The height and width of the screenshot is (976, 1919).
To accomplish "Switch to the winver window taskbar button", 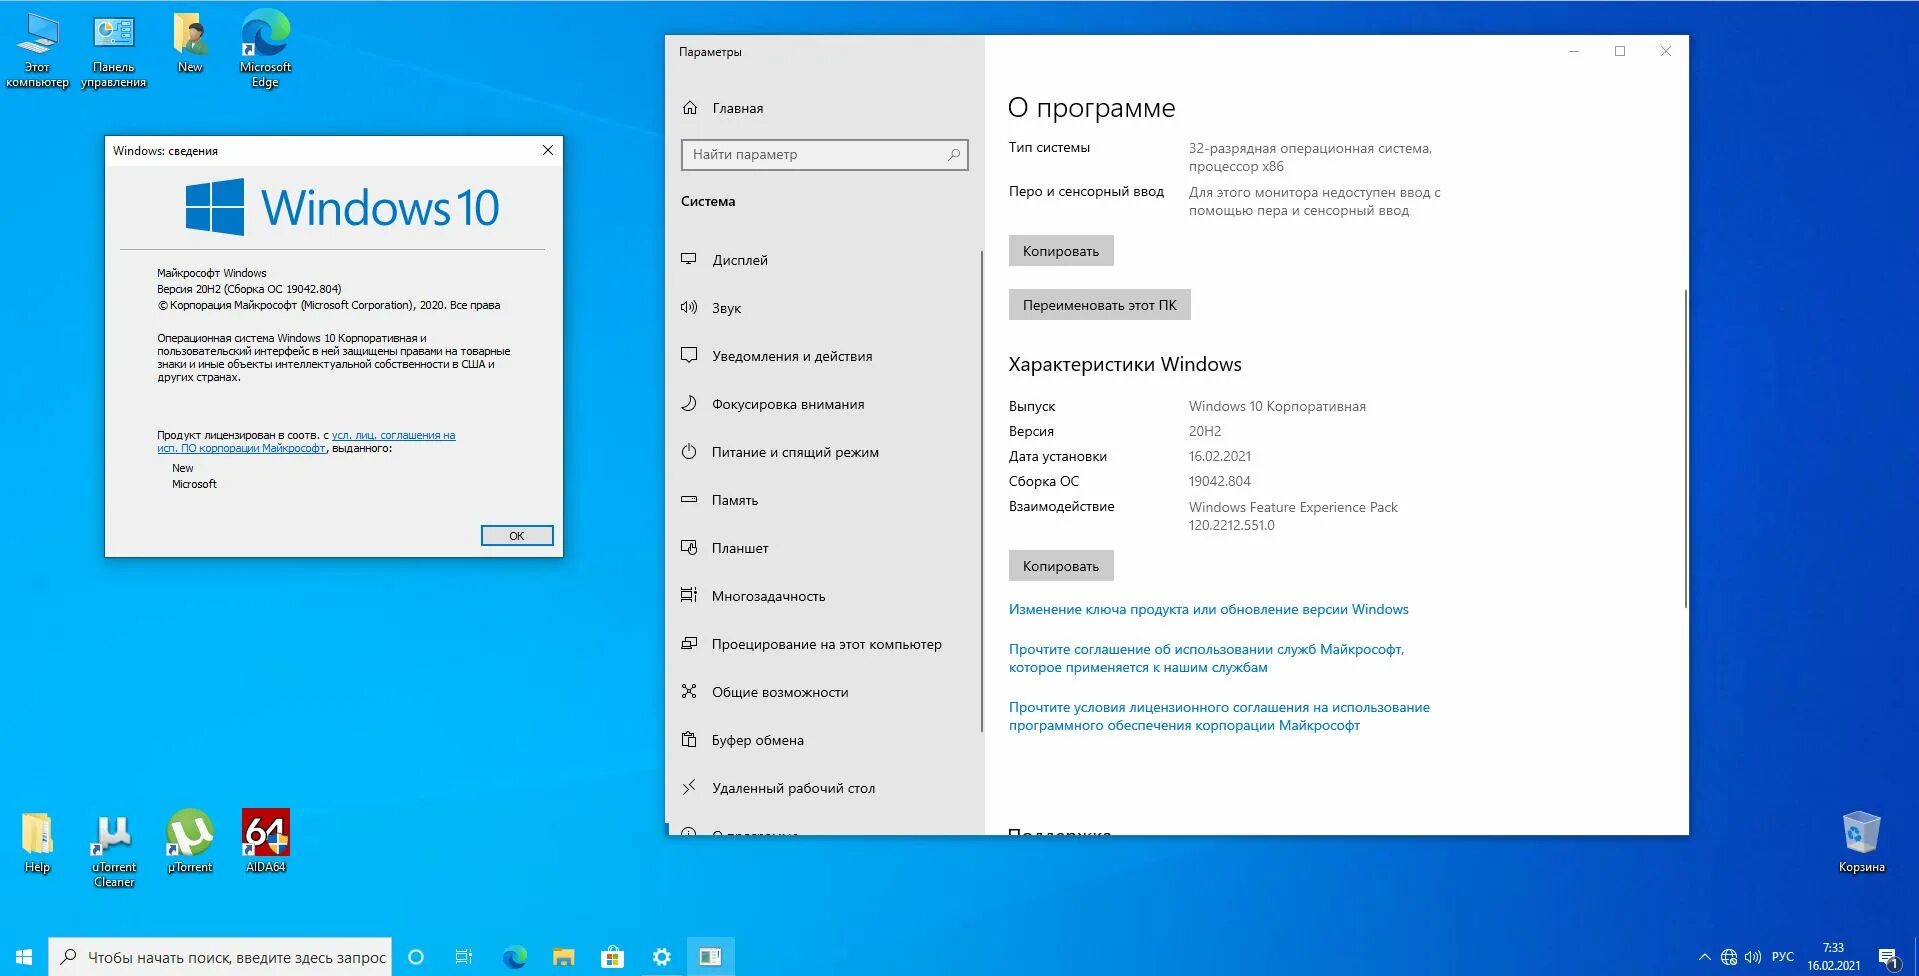I will [710, 957].
